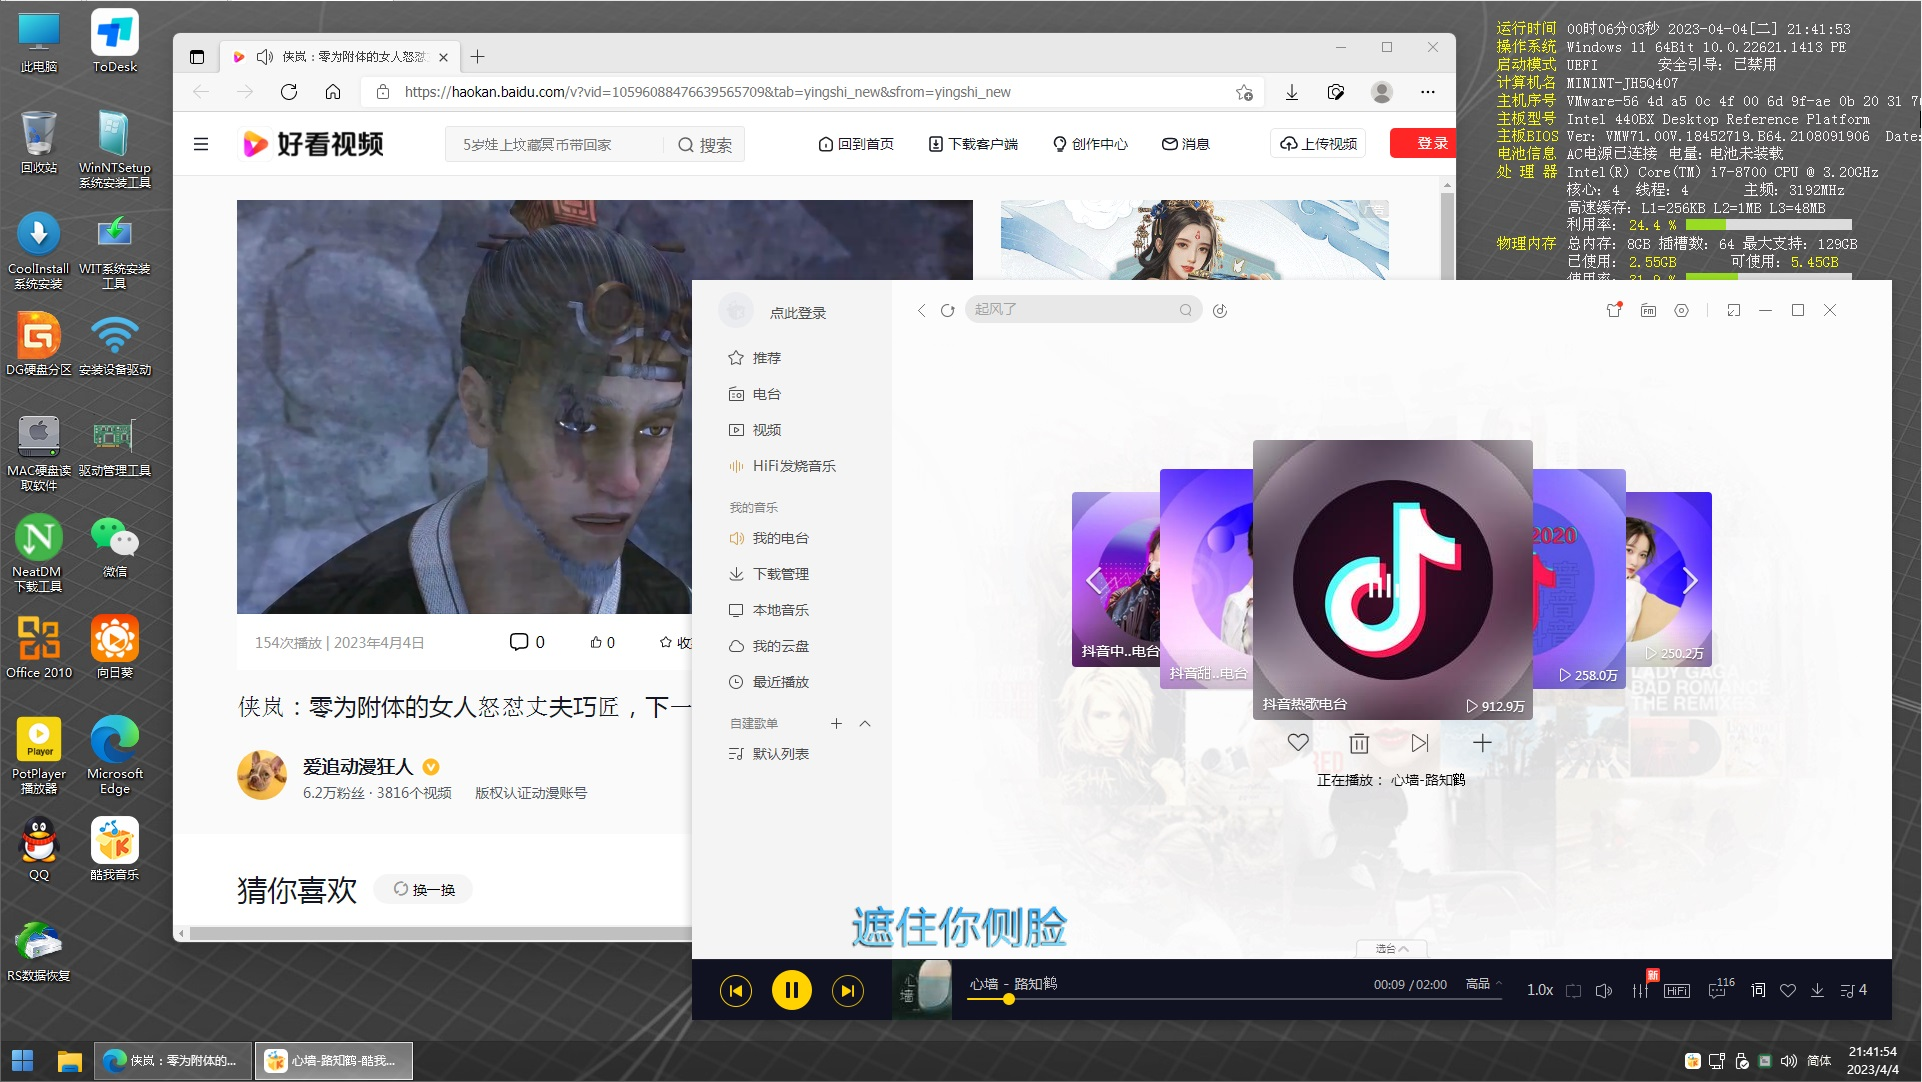Open 本地音乐 in the sidebar
The height and width of the screenshot is (1082, 1922).
780,610
